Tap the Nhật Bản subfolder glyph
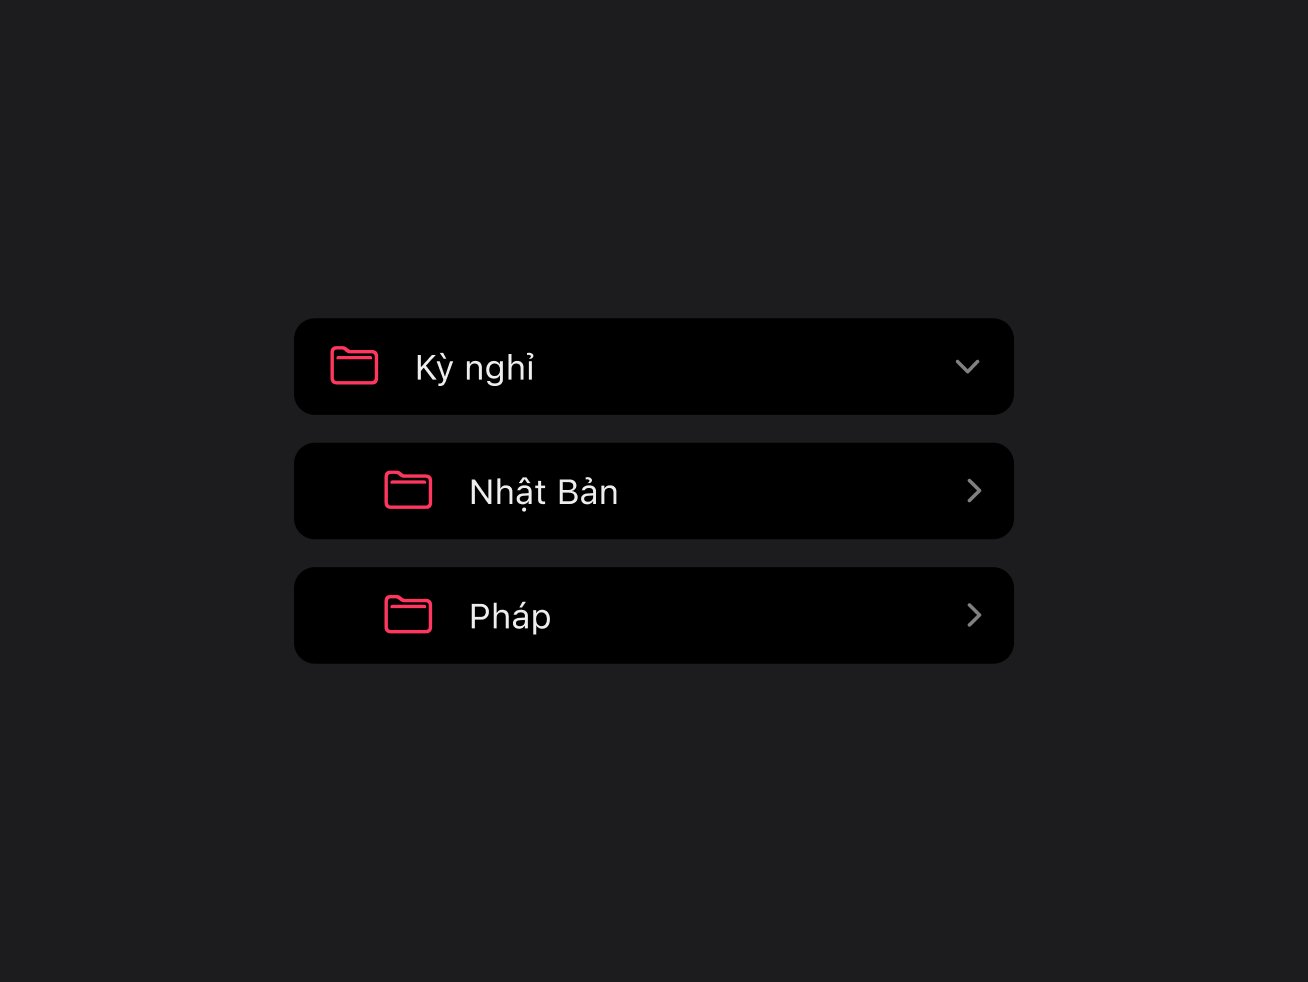Viewport: 1308px width, 982px height. click(408, 490)
